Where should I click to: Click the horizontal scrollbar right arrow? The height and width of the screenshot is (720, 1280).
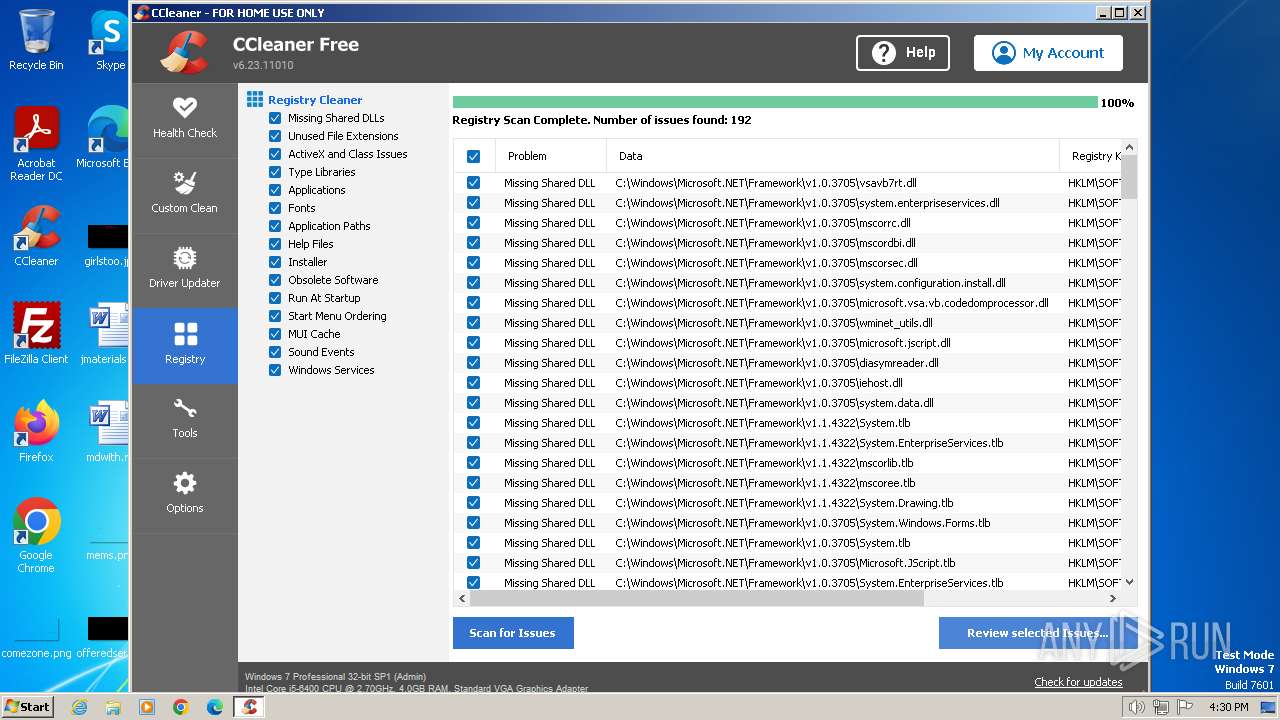click(1112, 598)
